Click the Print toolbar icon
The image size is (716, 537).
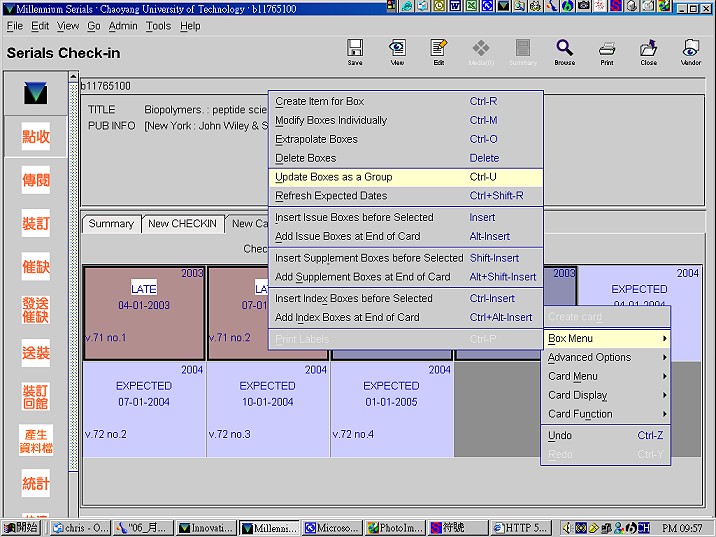(607, 50)
